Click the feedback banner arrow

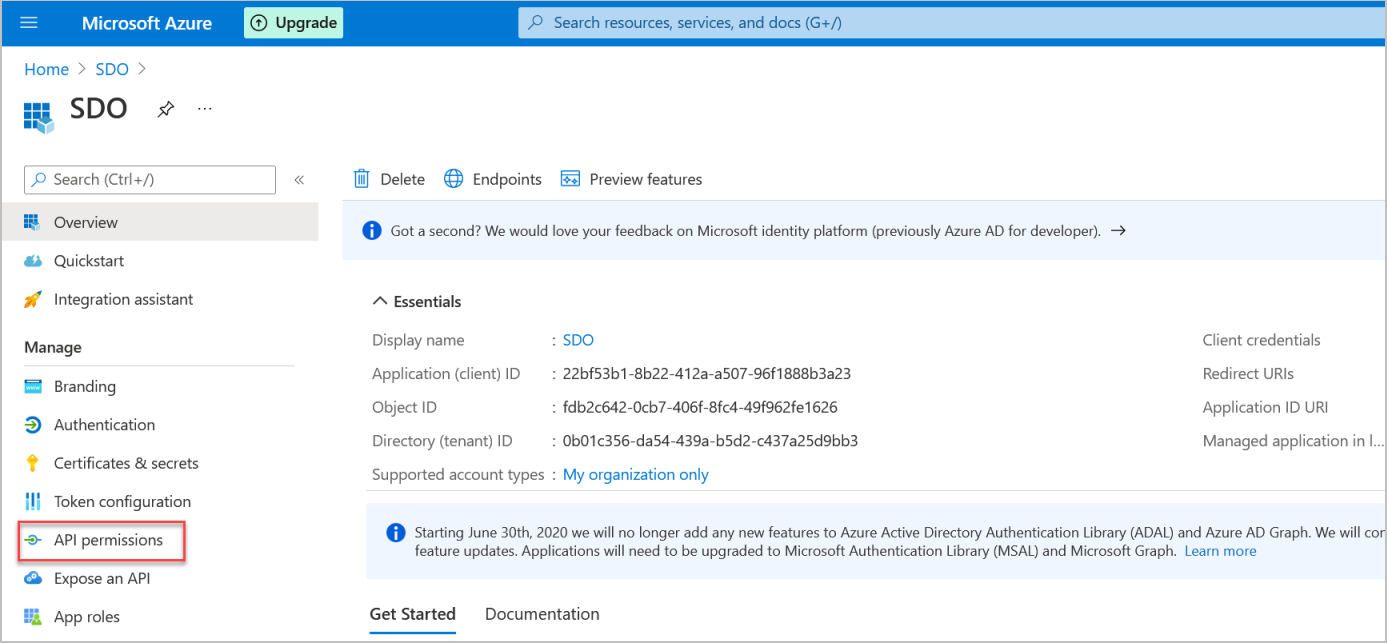(x=1119, y=230)
